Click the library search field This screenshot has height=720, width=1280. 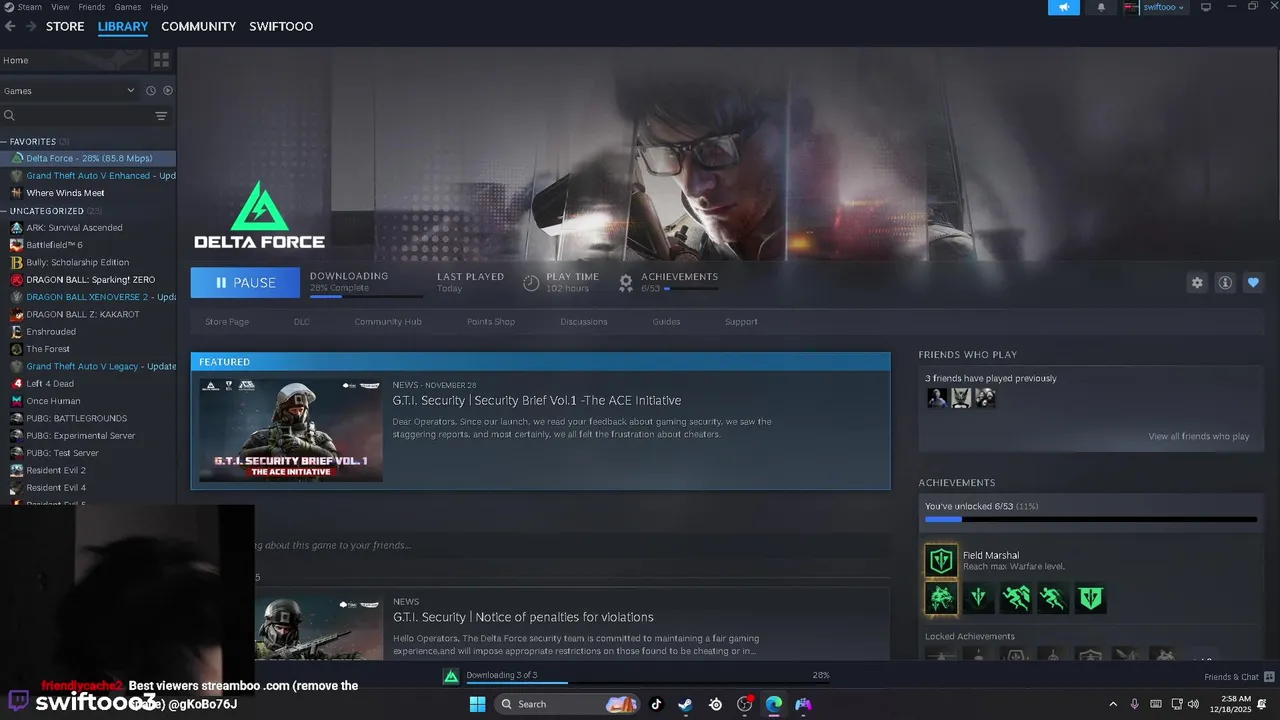[x=75, y=116]
